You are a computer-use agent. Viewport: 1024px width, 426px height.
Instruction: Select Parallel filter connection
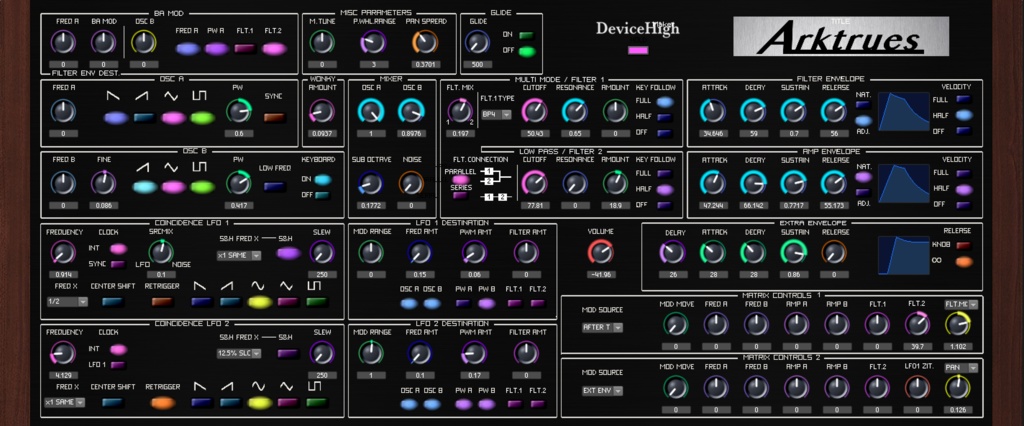[x=460, y=179]
